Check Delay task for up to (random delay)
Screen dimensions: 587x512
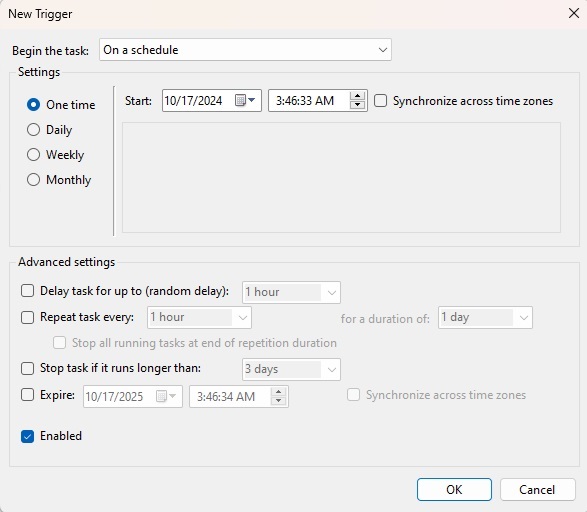click(x=27, y=291)
